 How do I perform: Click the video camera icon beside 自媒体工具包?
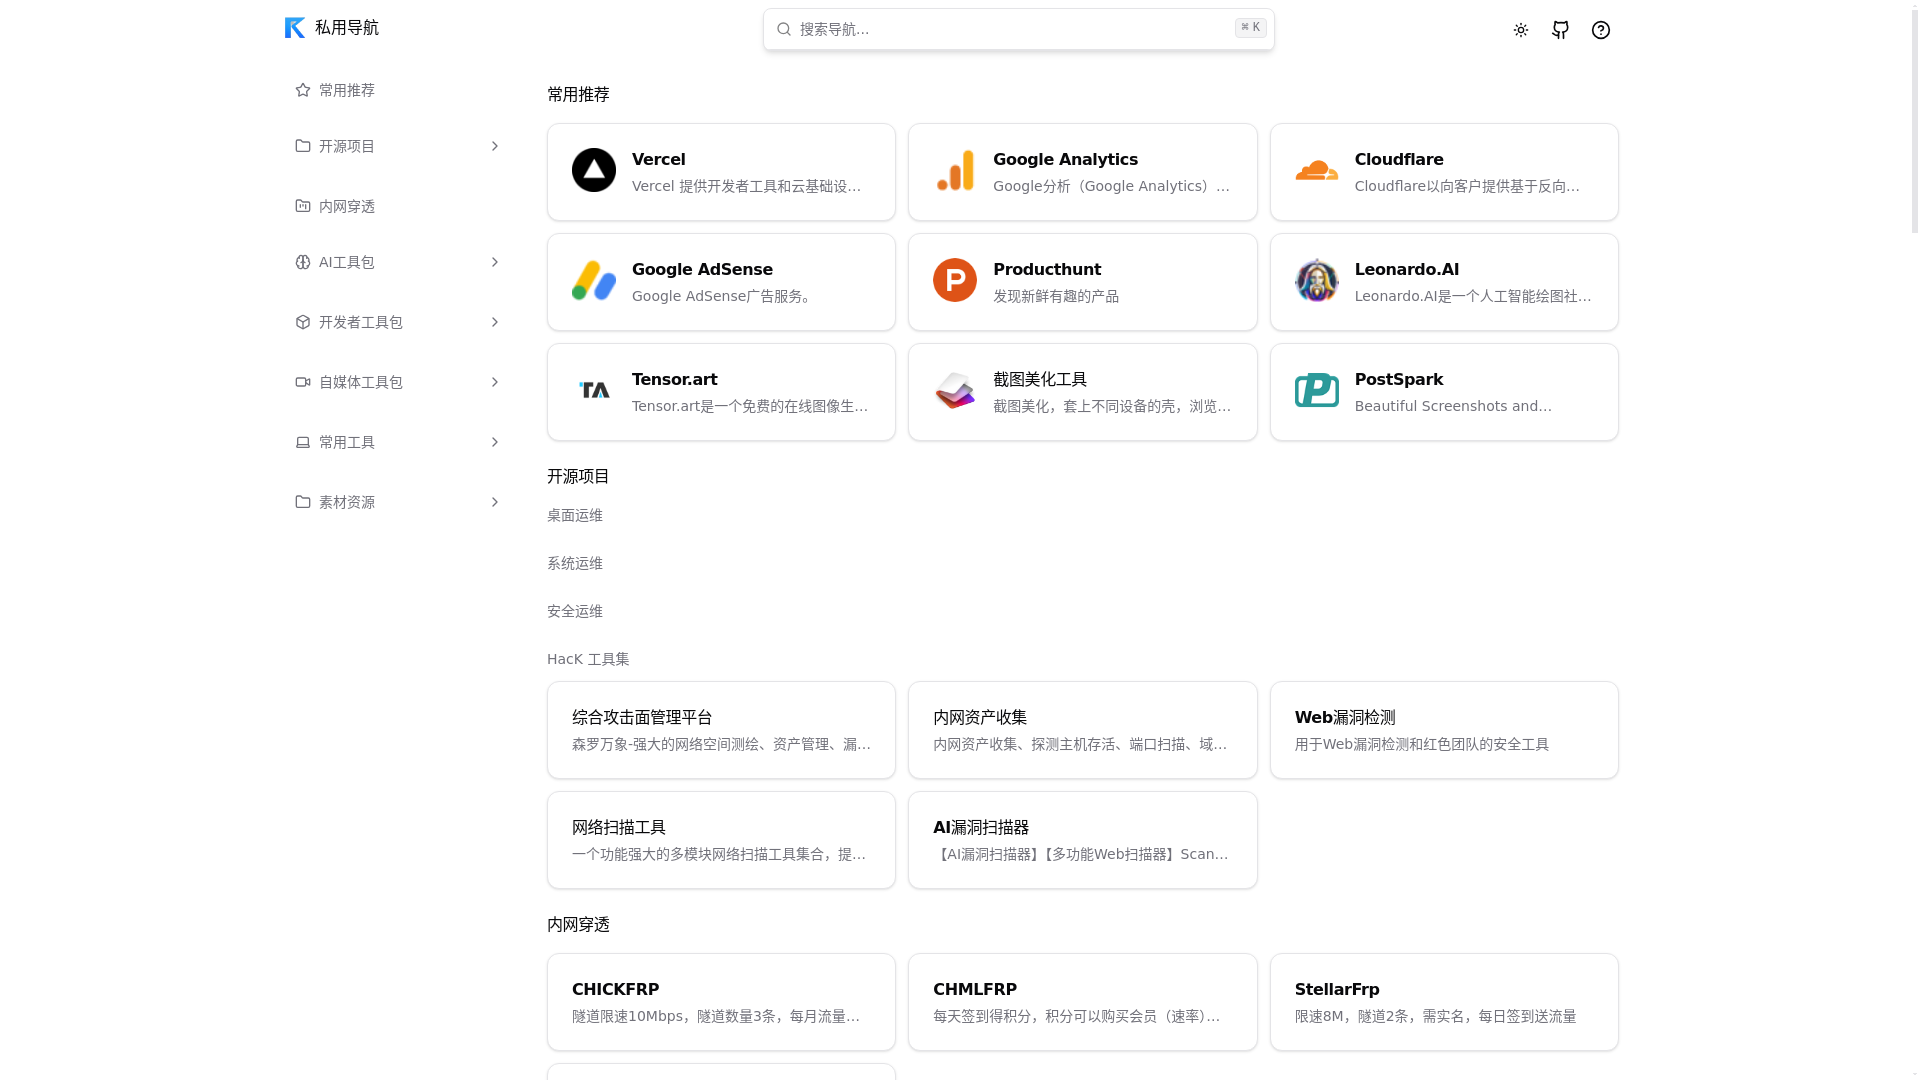(303, 382)
